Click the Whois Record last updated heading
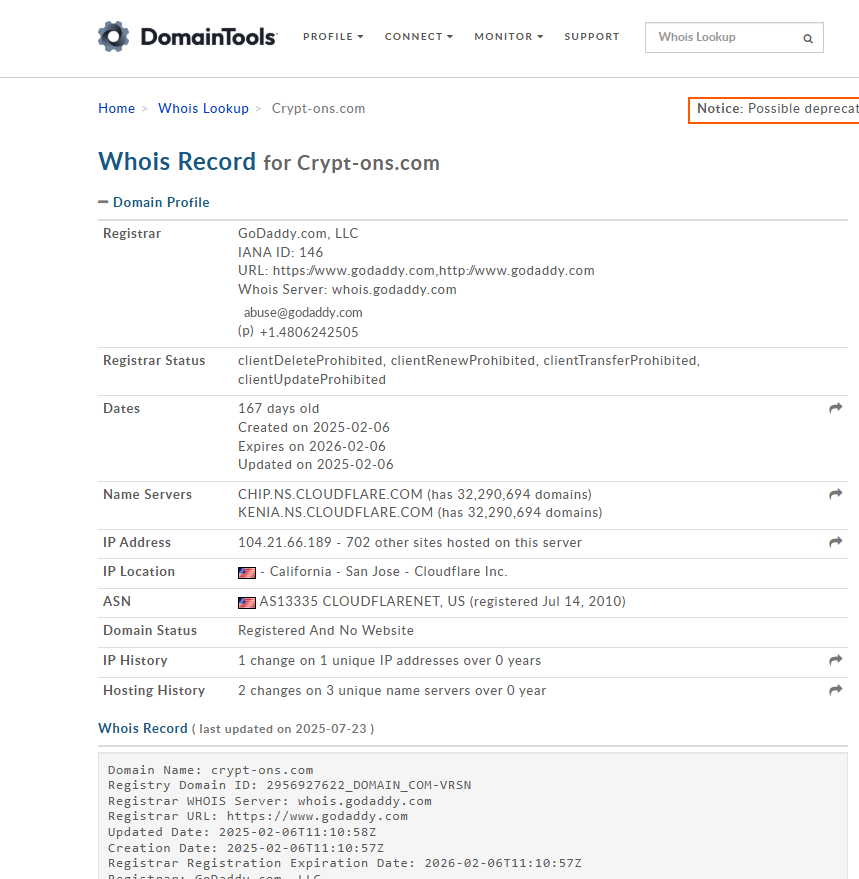The width and height of the screenshot is (859, 879). coord(236,728)
